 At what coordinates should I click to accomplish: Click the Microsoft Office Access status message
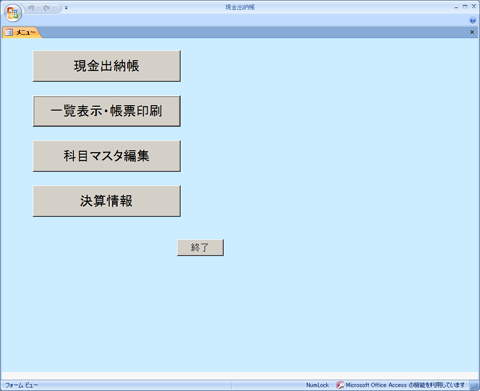tap(405, 385)
